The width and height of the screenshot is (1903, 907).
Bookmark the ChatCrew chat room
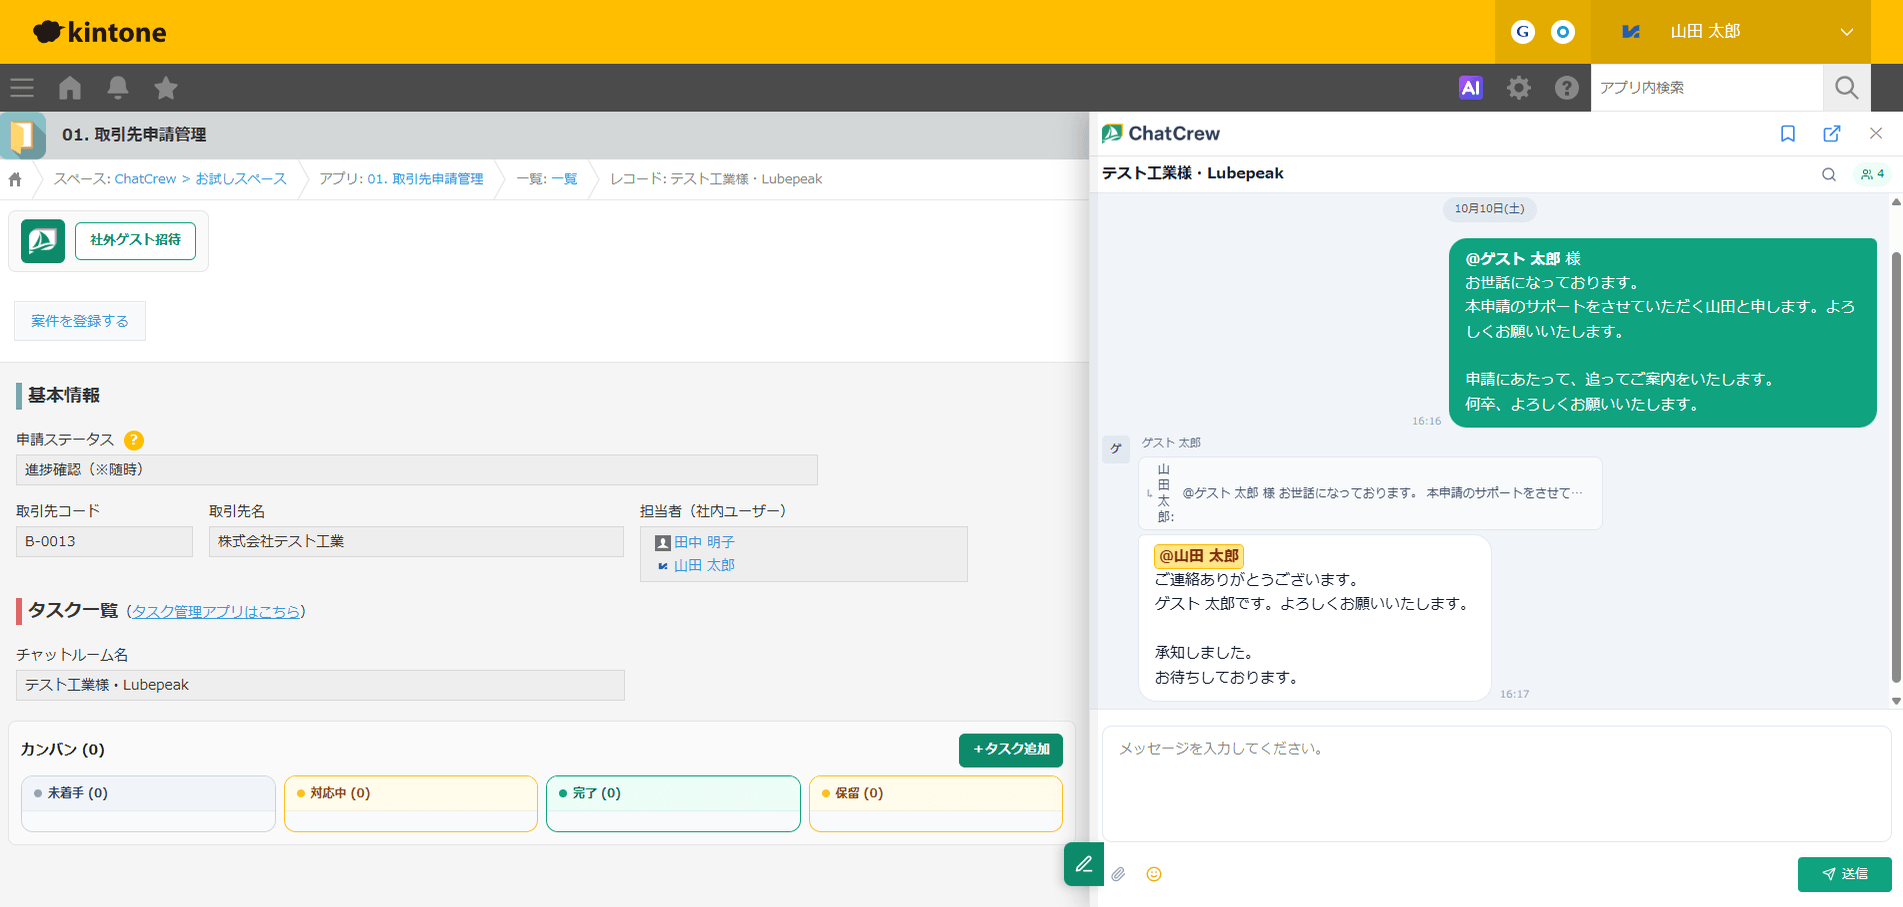[1788, 134]
